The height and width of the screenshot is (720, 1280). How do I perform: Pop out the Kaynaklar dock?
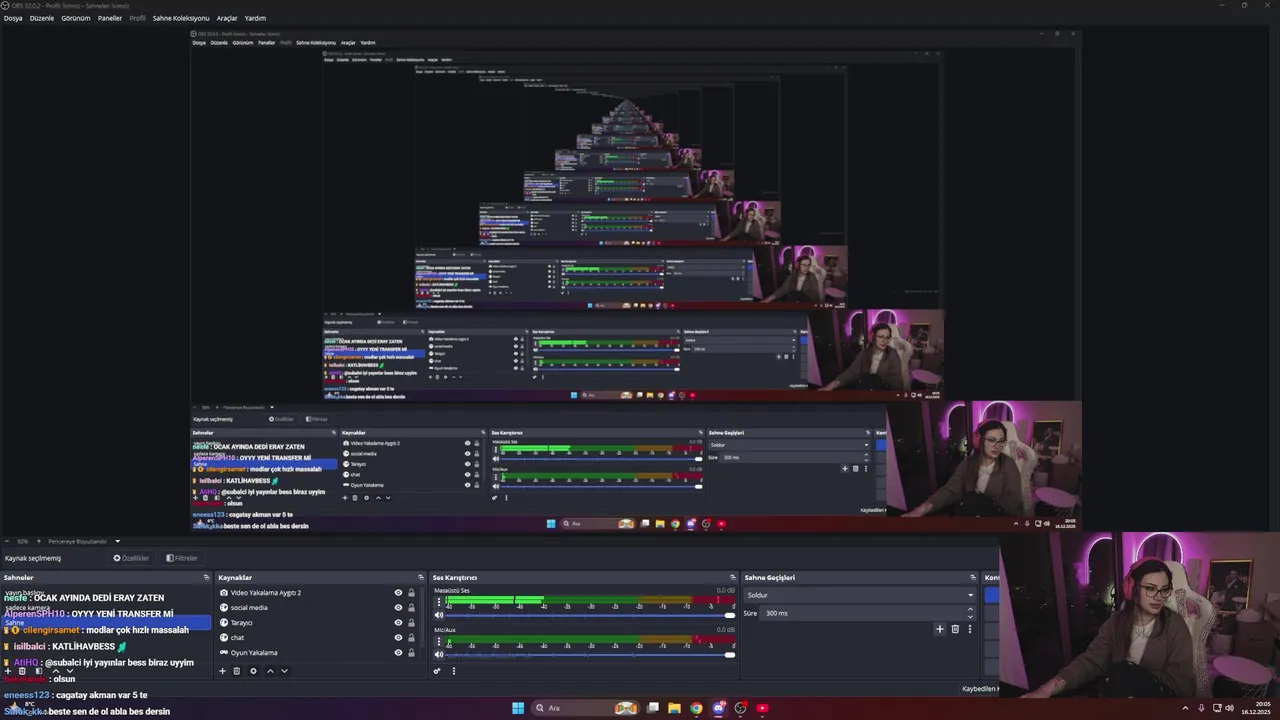[x=420, y=577]
